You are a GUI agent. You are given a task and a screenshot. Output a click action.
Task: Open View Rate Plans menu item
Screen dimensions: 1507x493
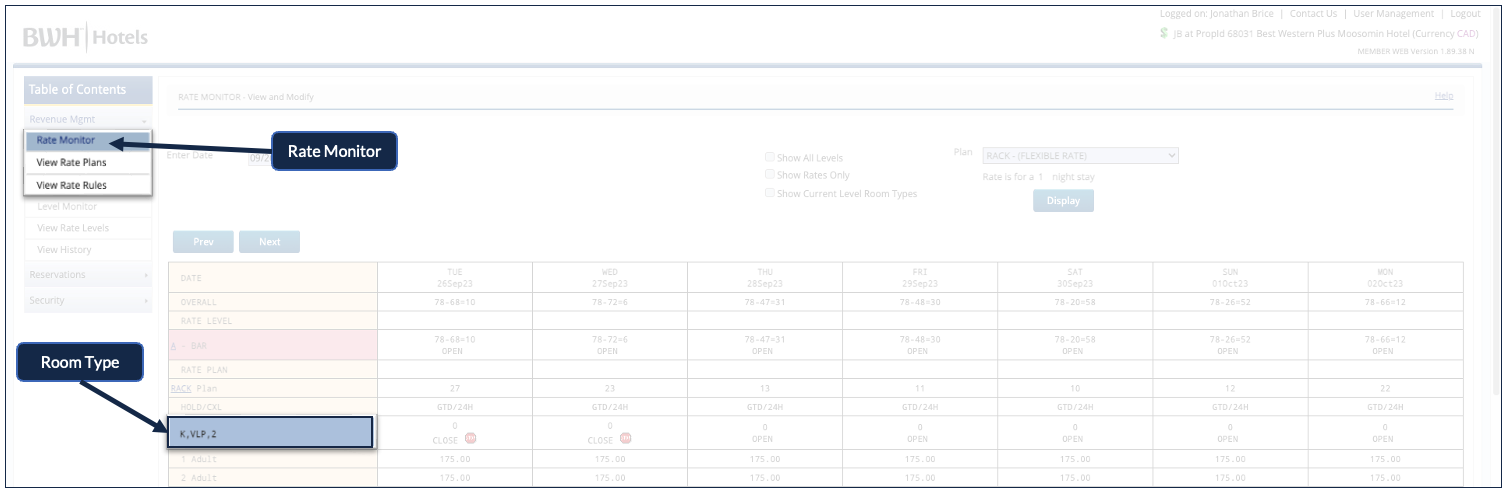71,162
